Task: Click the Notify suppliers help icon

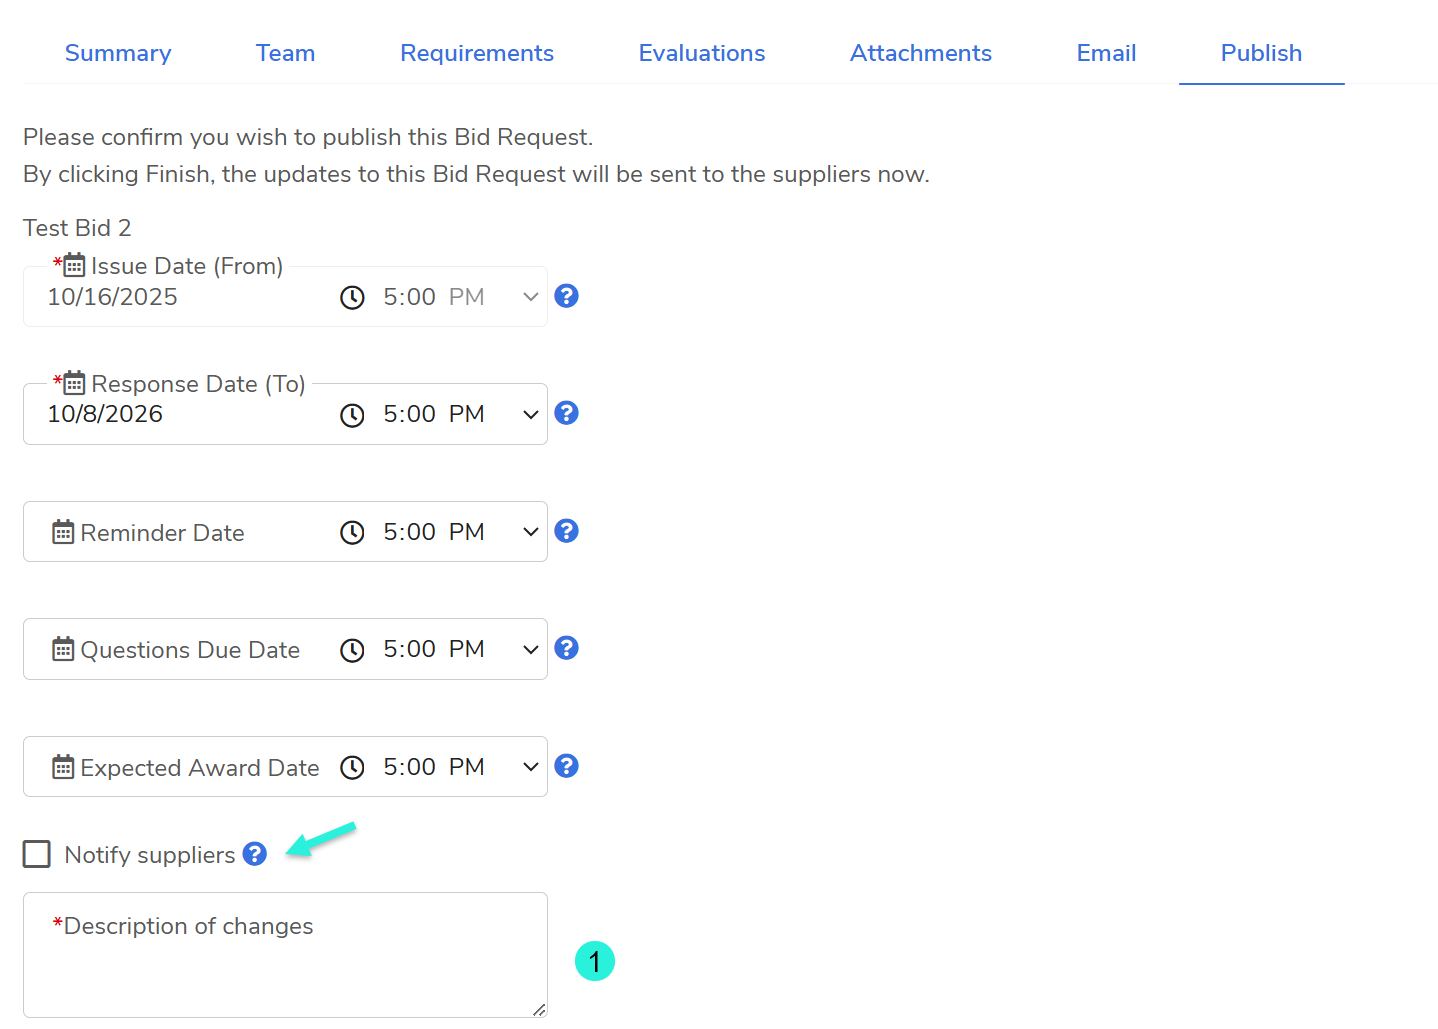Action: [x=255, y=854]
